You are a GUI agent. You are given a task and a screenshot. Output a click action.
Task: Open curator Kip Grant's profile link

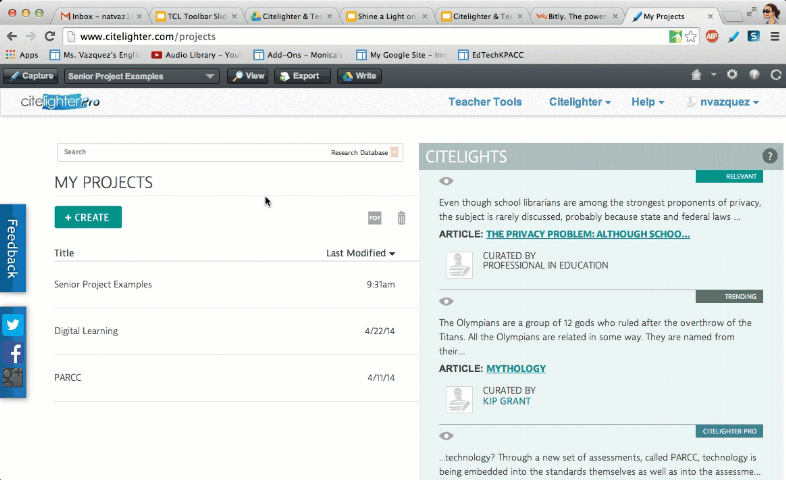tap(506, 401)
